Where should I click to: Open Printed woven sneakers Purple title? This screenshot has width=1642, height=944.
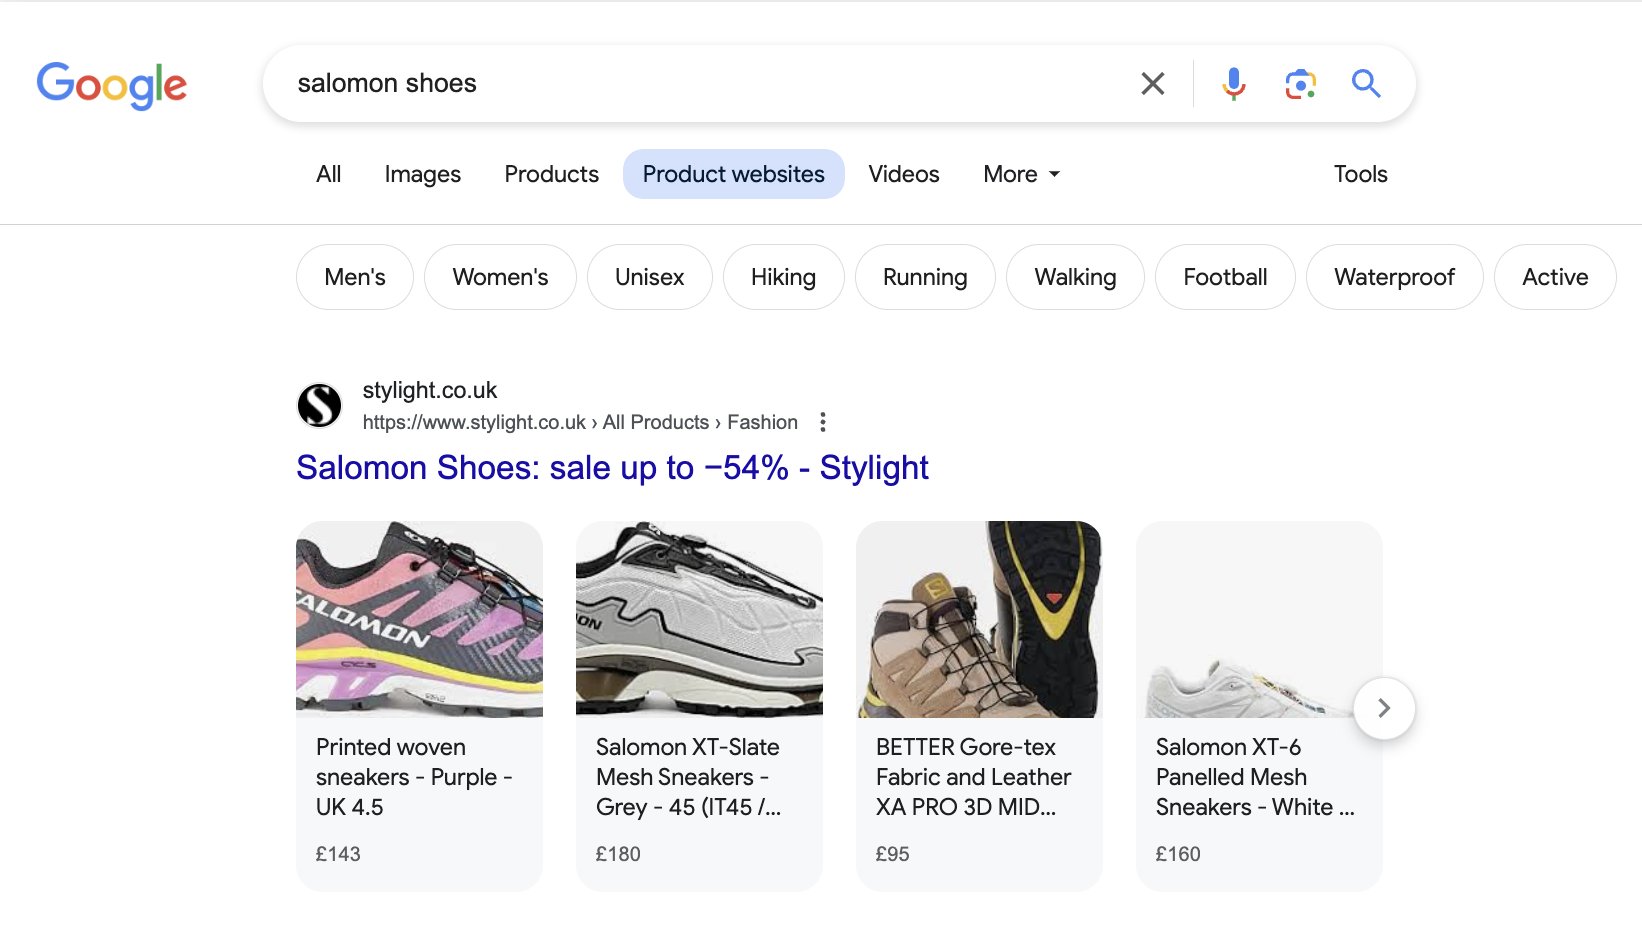pos(414,777)
